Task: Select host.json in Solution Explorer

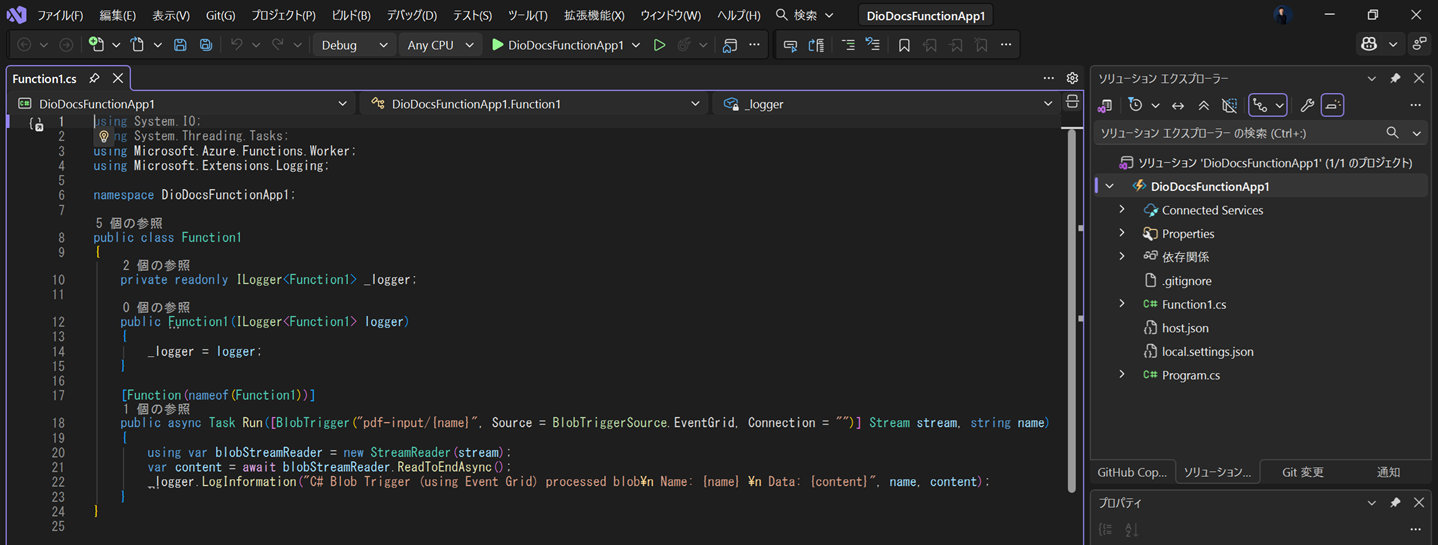Action: [x=1185, y=328]
